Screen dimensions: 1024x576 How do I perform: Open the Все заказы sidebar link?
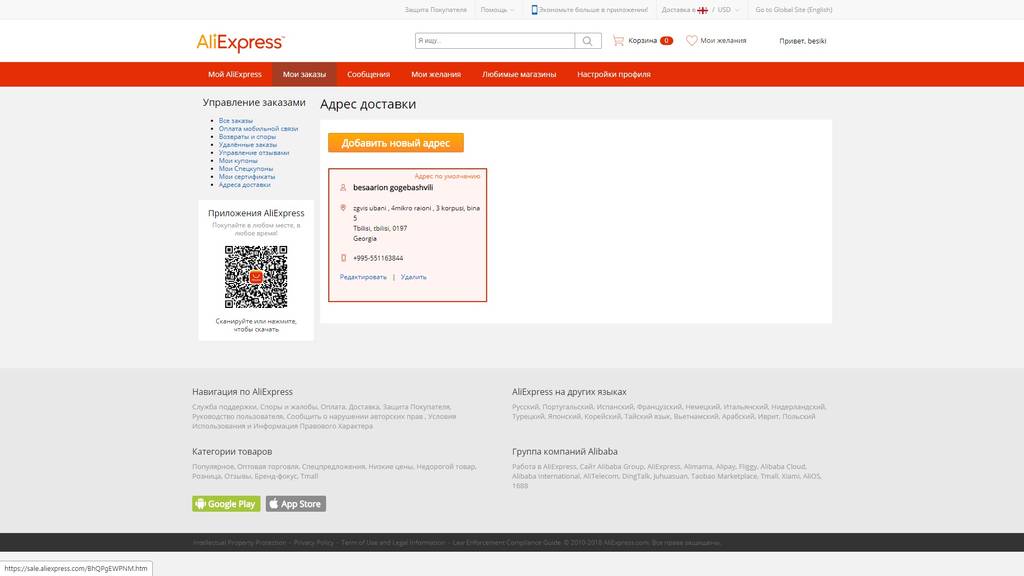click(x=236, y=121)
